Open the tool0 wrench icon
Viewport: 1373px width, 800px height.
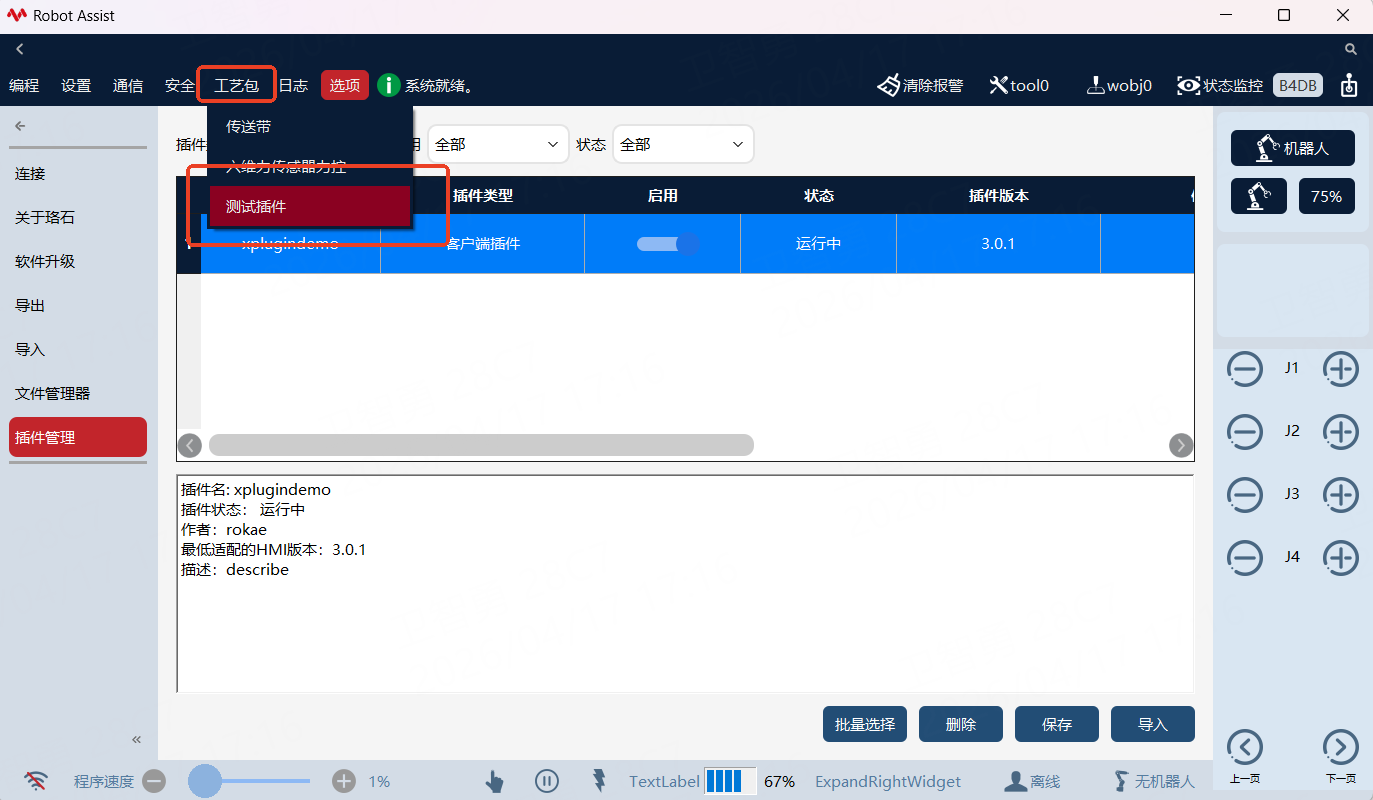[998, 85]
